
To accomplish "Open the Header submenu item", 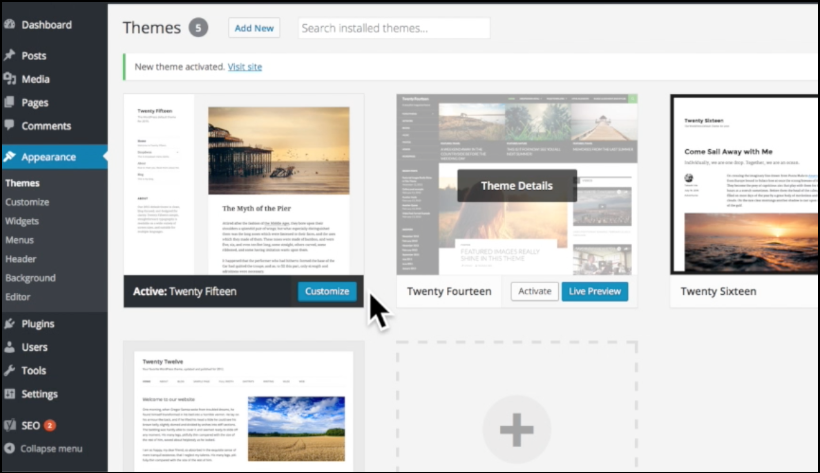I will click(21, 259).
